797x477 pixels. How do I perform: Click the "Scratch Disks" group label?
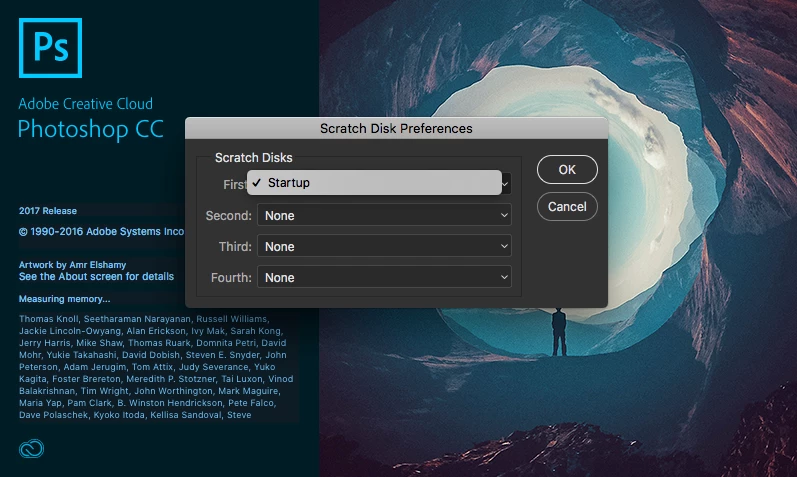pos(254,158)
